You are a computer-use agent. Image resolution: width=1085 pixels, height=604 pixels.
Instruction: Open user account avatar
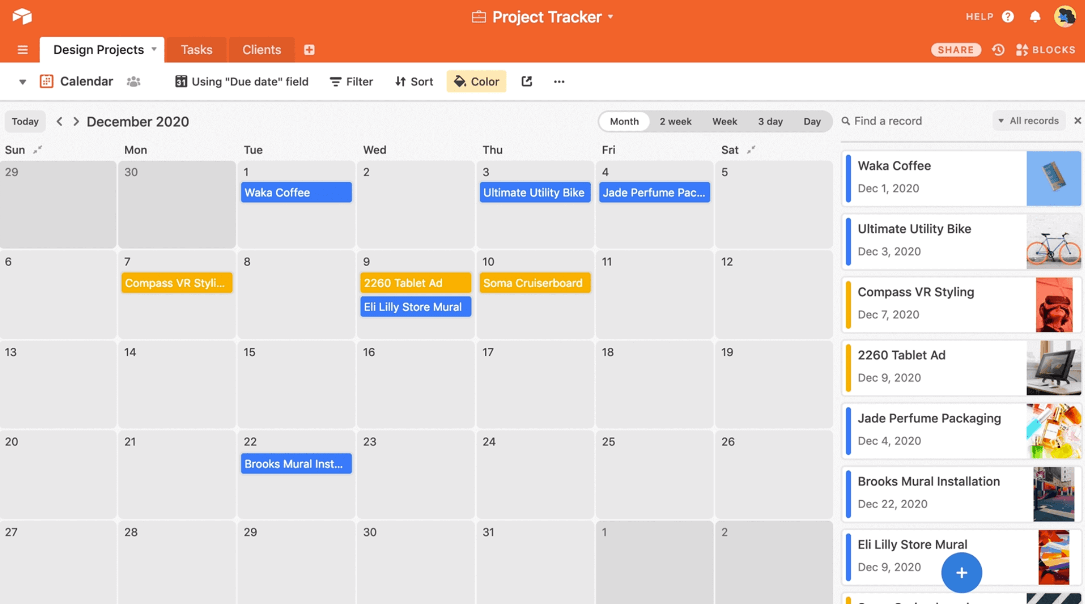(x=1065, y=16)
